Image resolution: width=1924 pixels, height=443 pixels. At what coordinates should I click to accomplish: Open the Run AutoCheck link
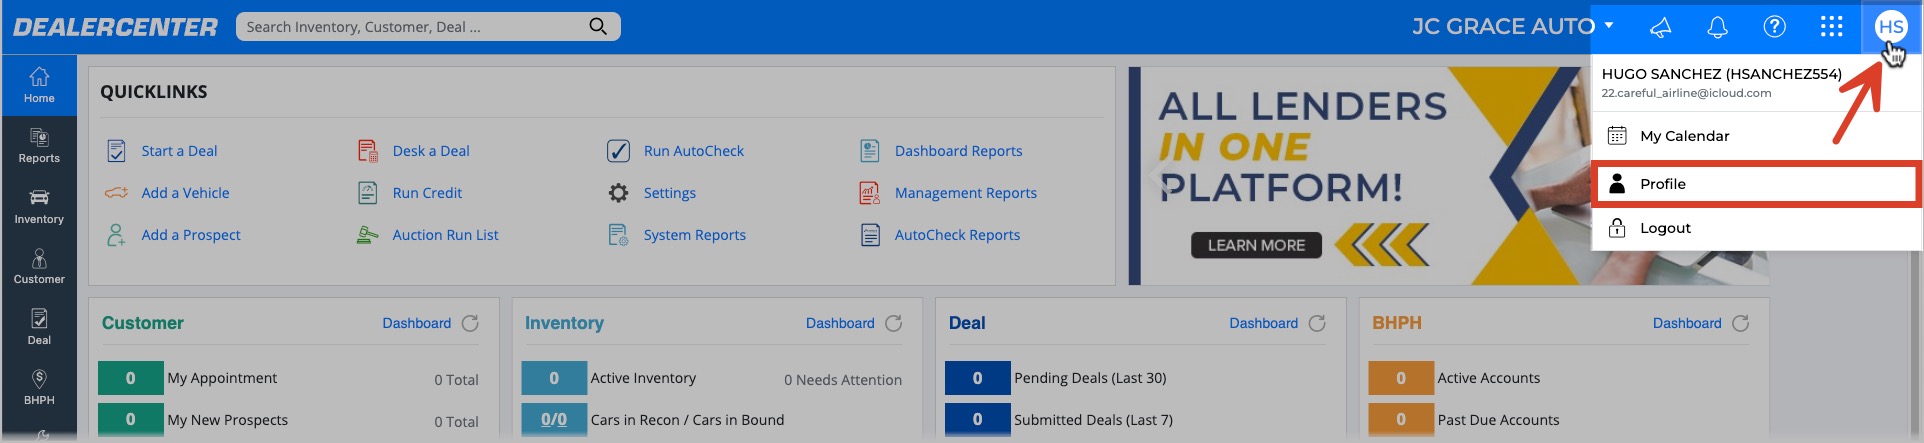pyautogui.click(x=694, y=151)
